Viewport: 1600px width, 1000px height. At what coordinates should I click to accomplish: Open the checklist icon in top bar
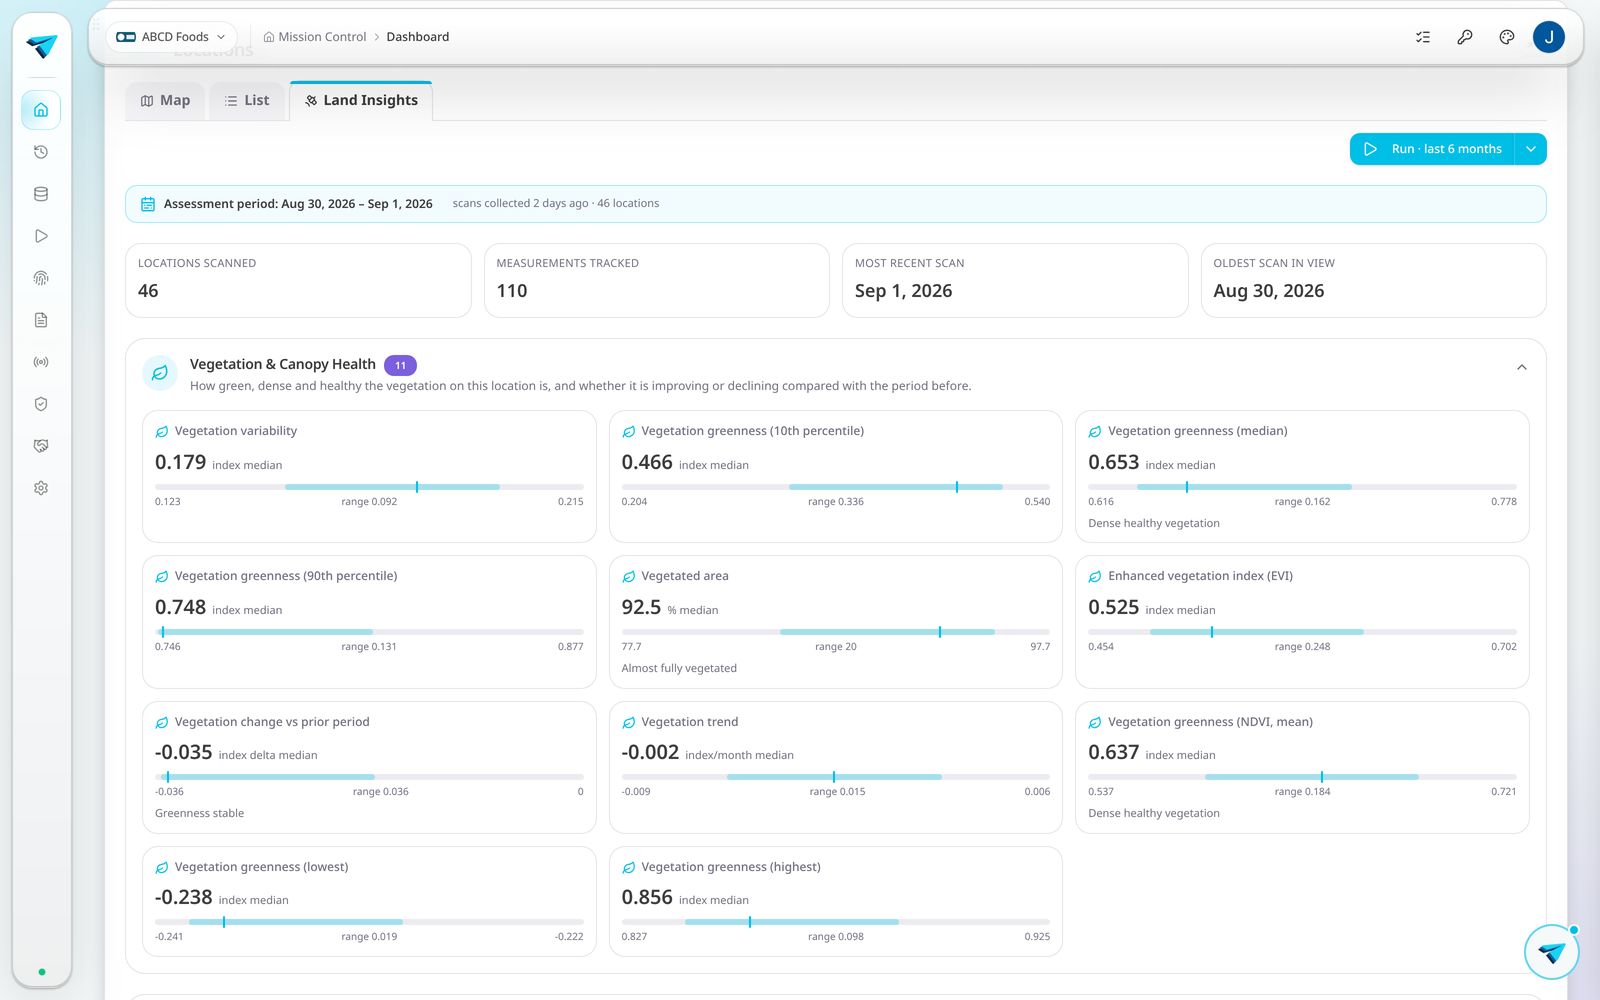1423,37
